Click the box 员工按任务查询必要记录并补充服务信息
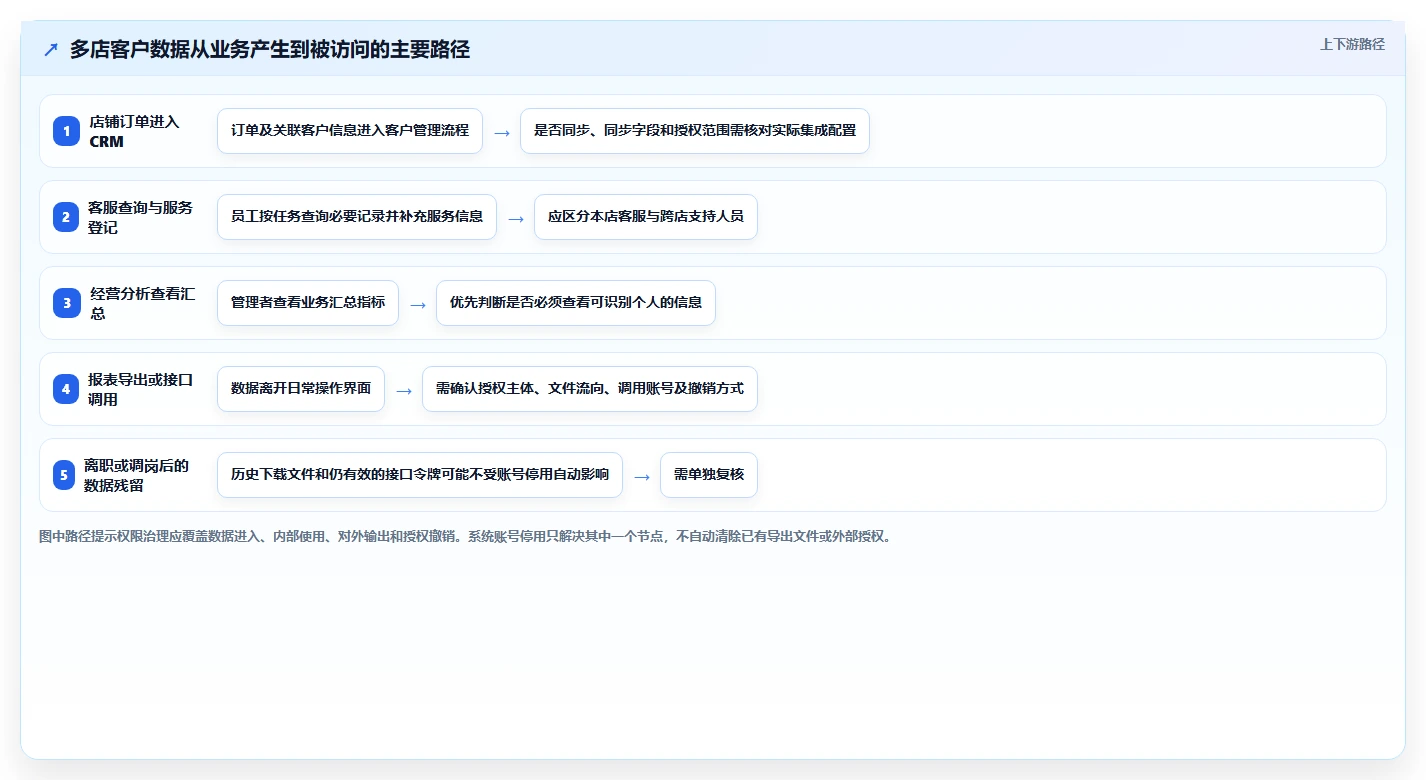Viewport: 1426px width, 780px height. (357, 217)
